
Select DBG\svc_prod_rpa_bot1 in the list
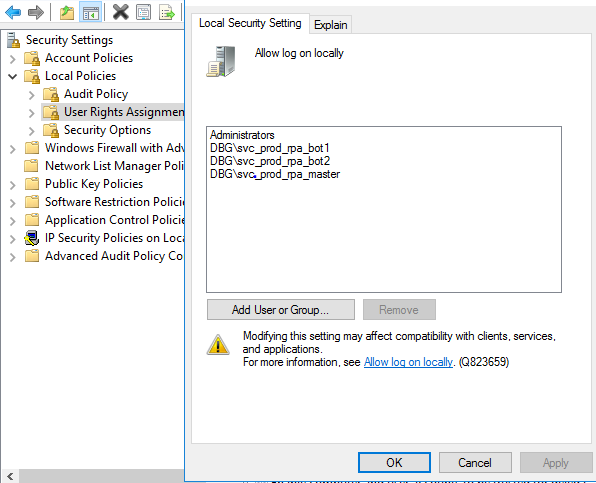point(269,148)
